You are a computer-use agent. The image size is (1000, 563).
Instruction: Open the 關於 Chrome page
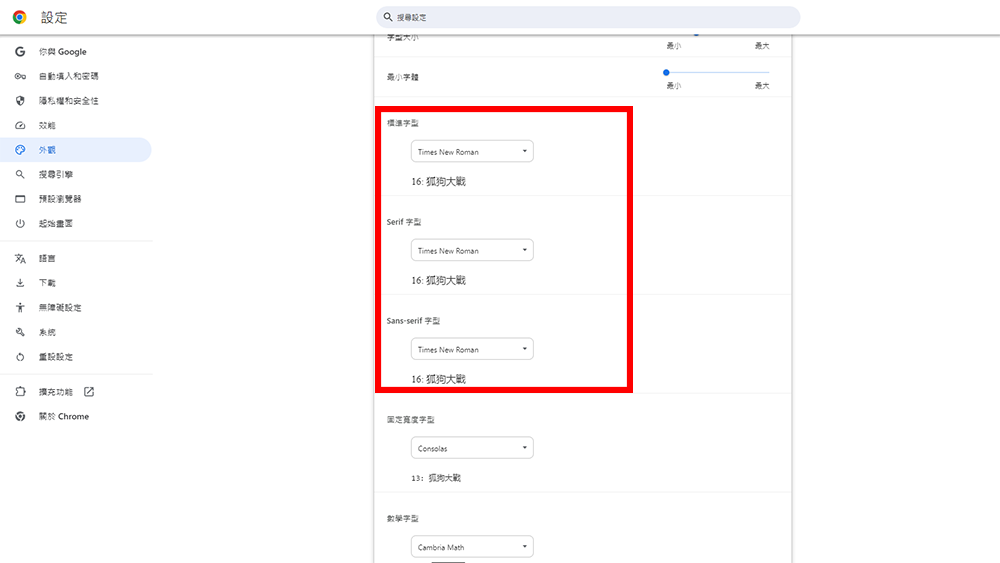(x=63, y=417)
